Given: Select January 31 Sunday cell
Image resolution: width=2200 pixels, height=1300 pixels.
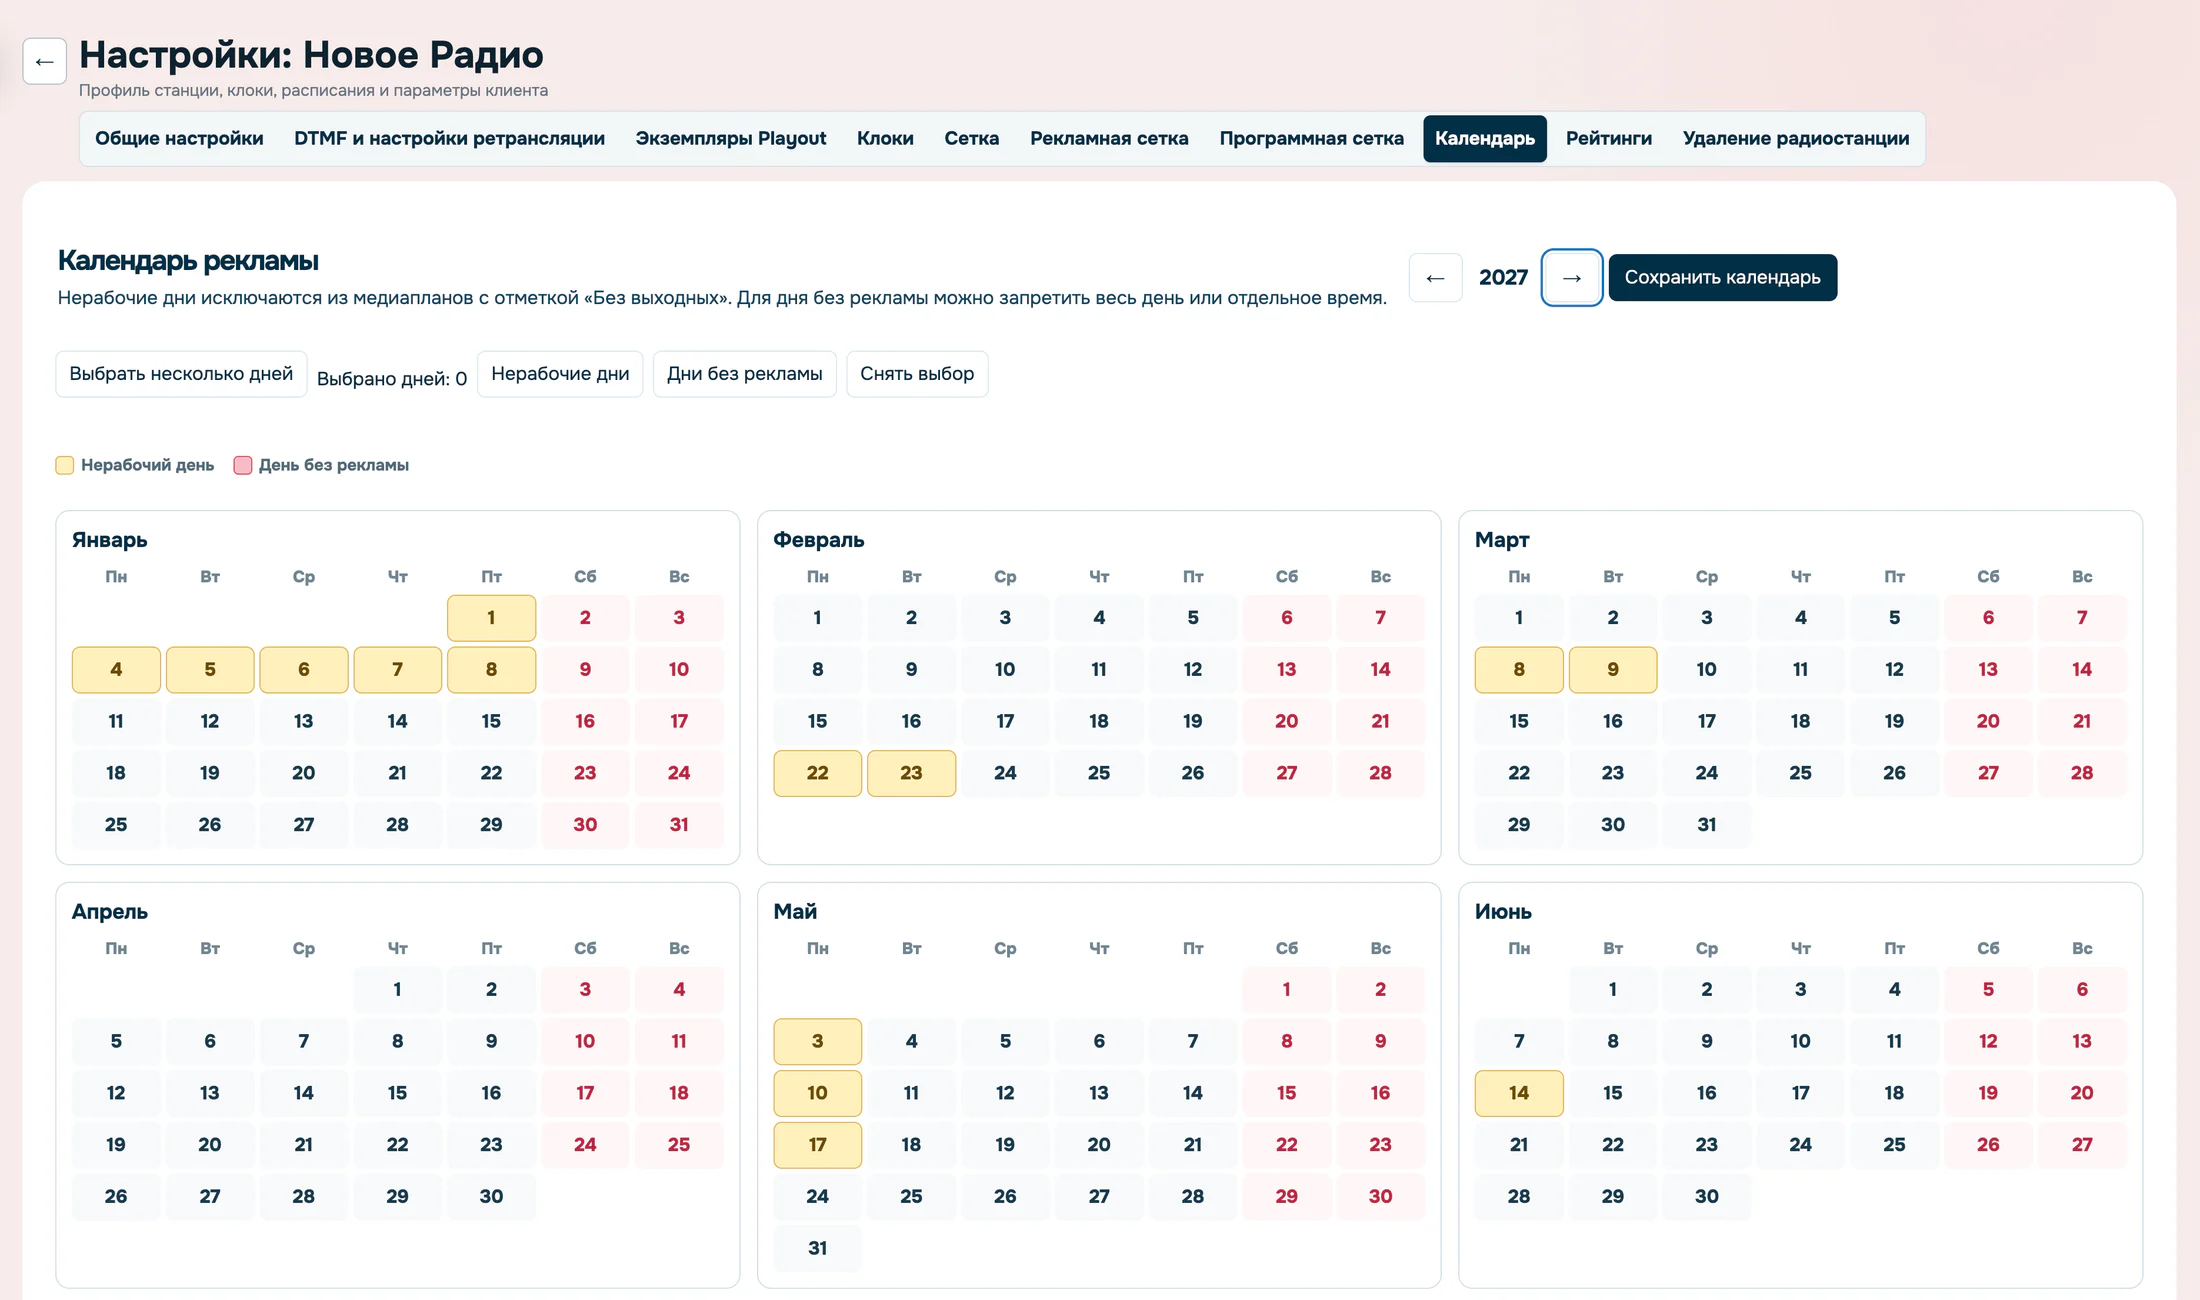Looking at the screenshot, I should pyautogui.click(x=679, y=825).
